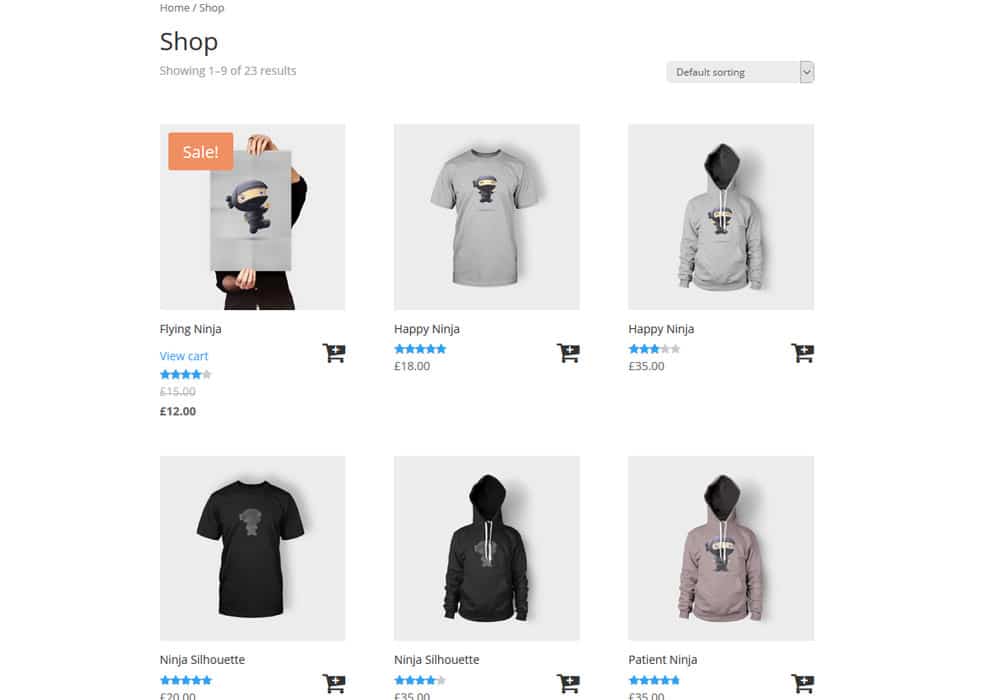Screen dimensions: 1000x700
Task: Select the grey Happy Ninja hoodie image
Action: [x=721, y=217]
